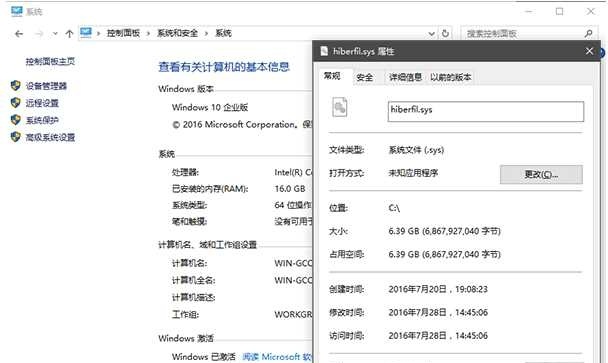
Task: Open the 阅读 Microsoft 软件 license link
Action: 277,357
